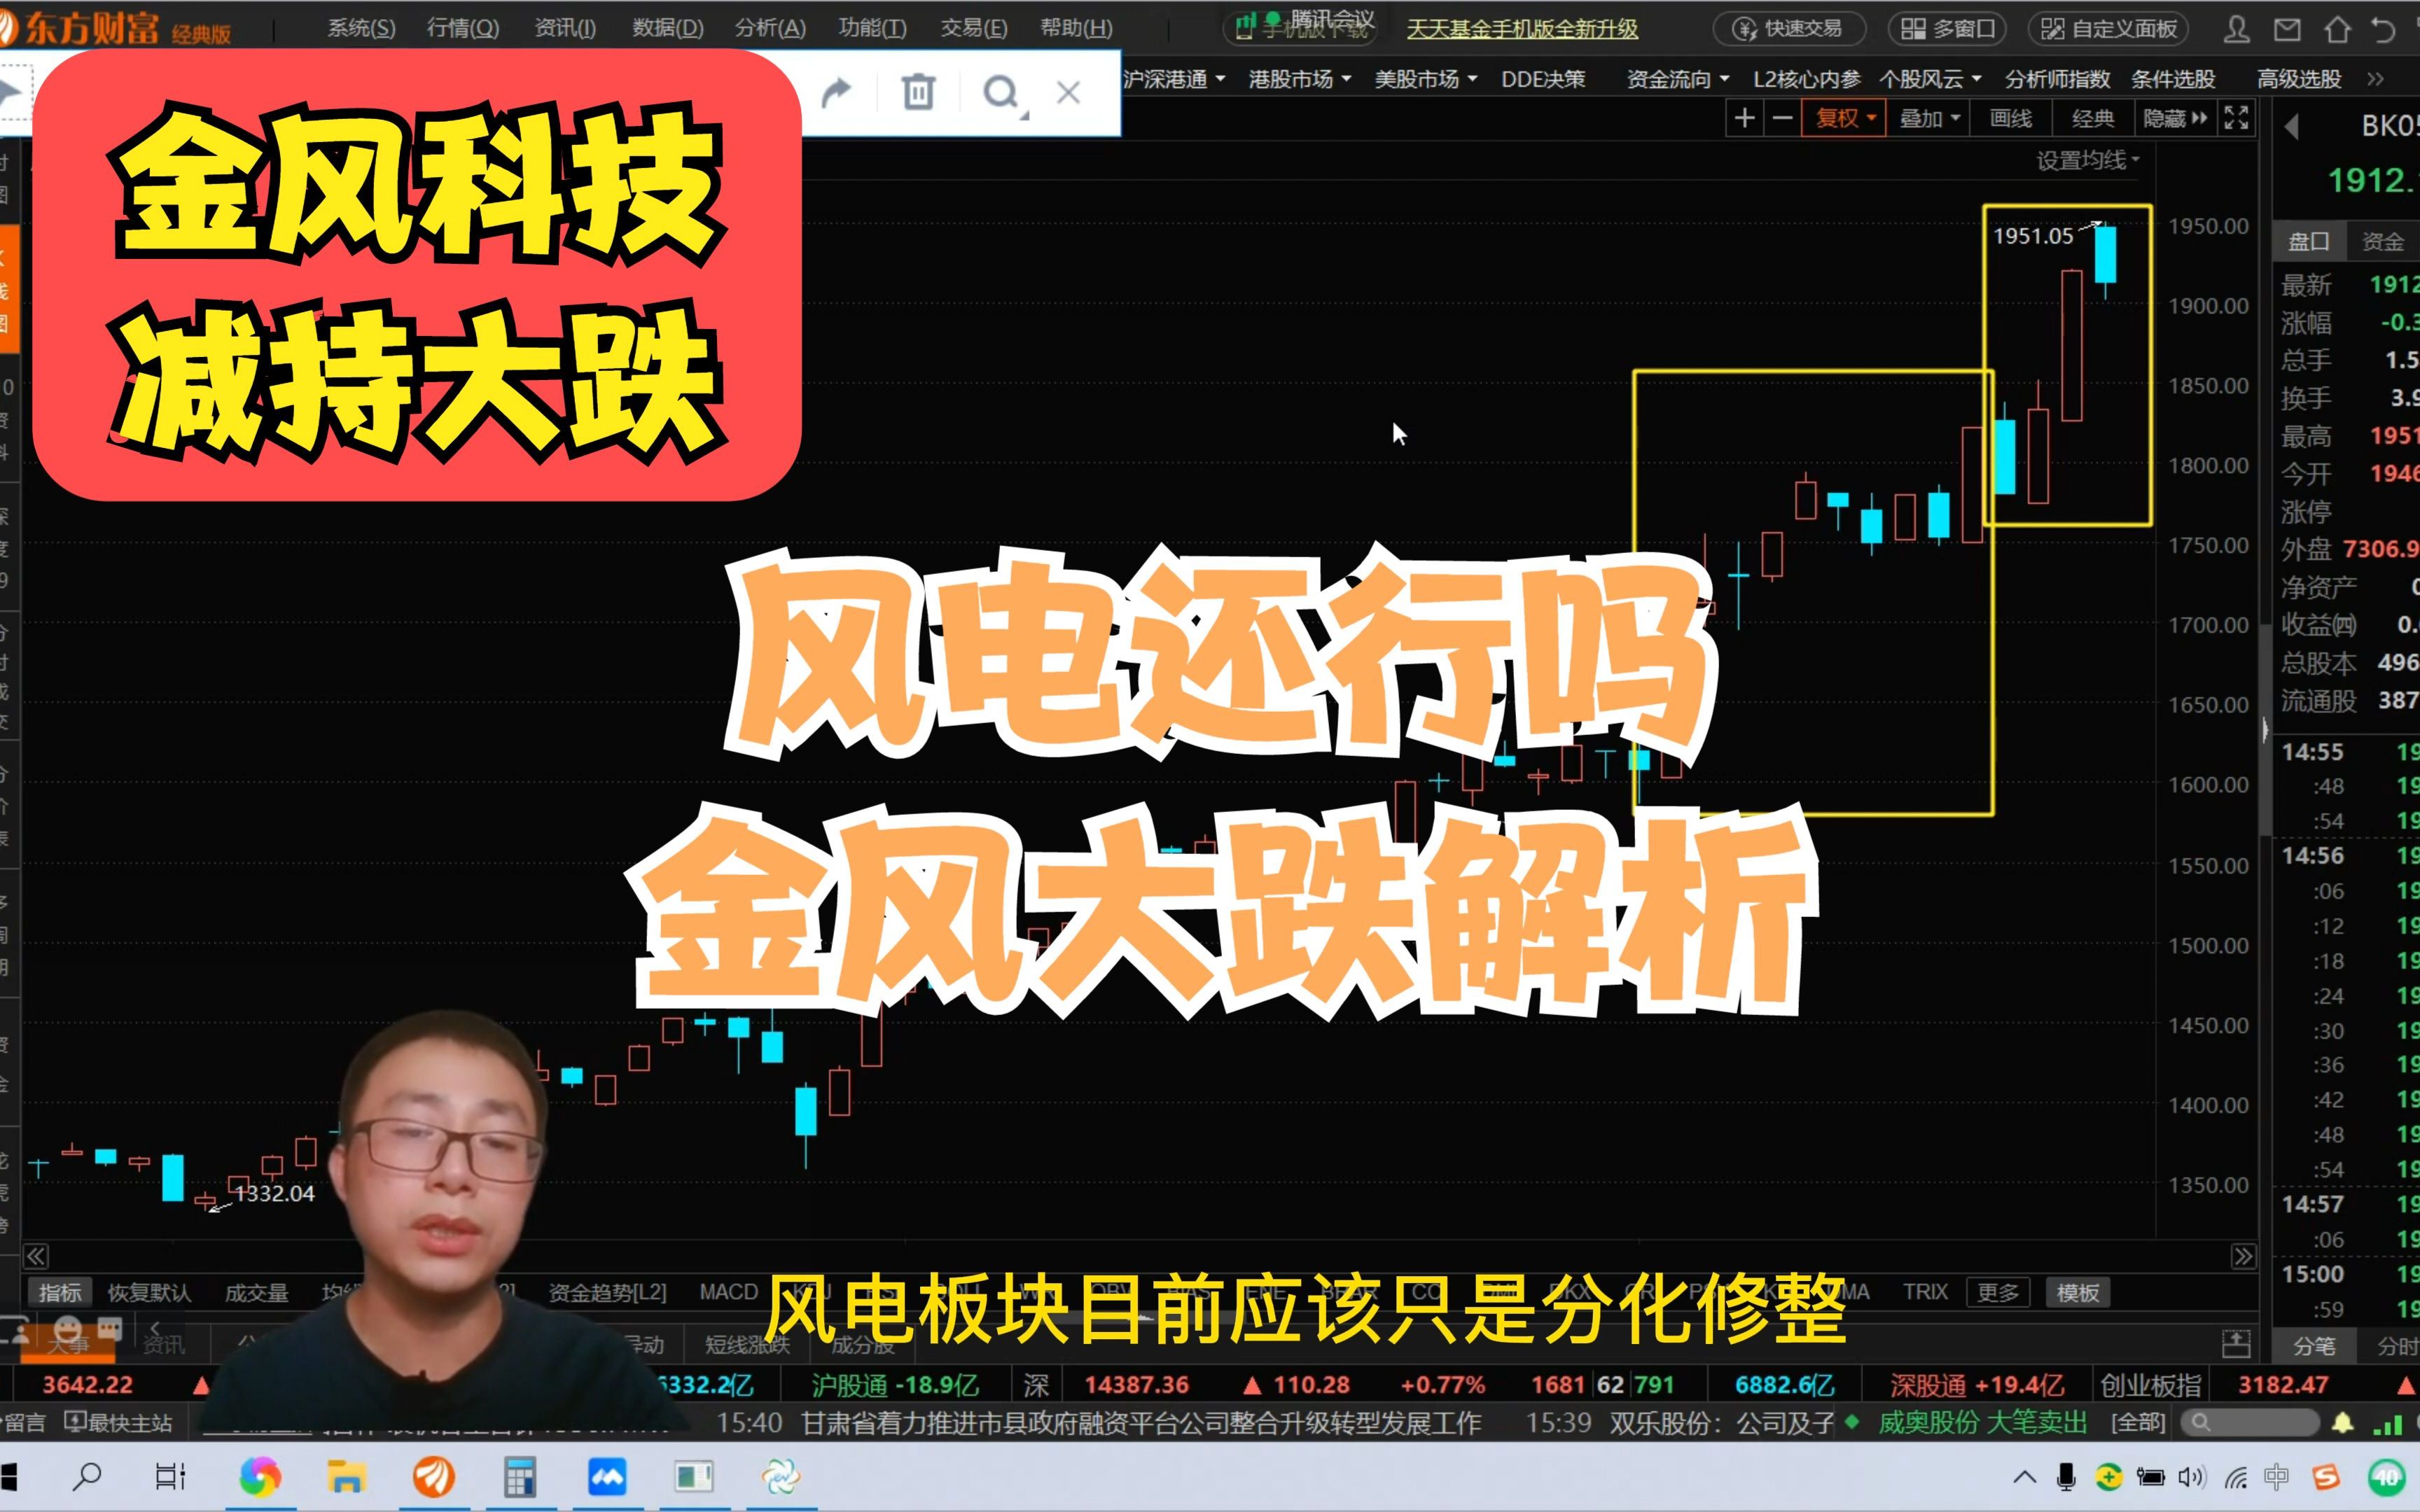The image size is (2420, 1512).
Task: Expand the 美股市场 dropdown
Action: pyautogui.click(x=1426, y=79)
